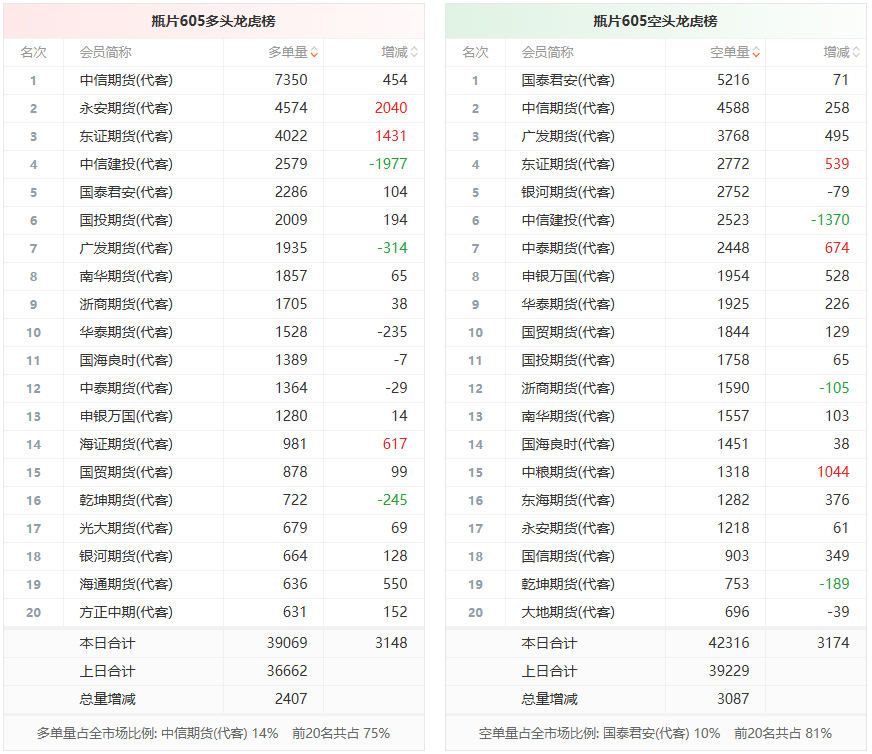Sort long table by 多单量 arrow icon

coord(314,52)
